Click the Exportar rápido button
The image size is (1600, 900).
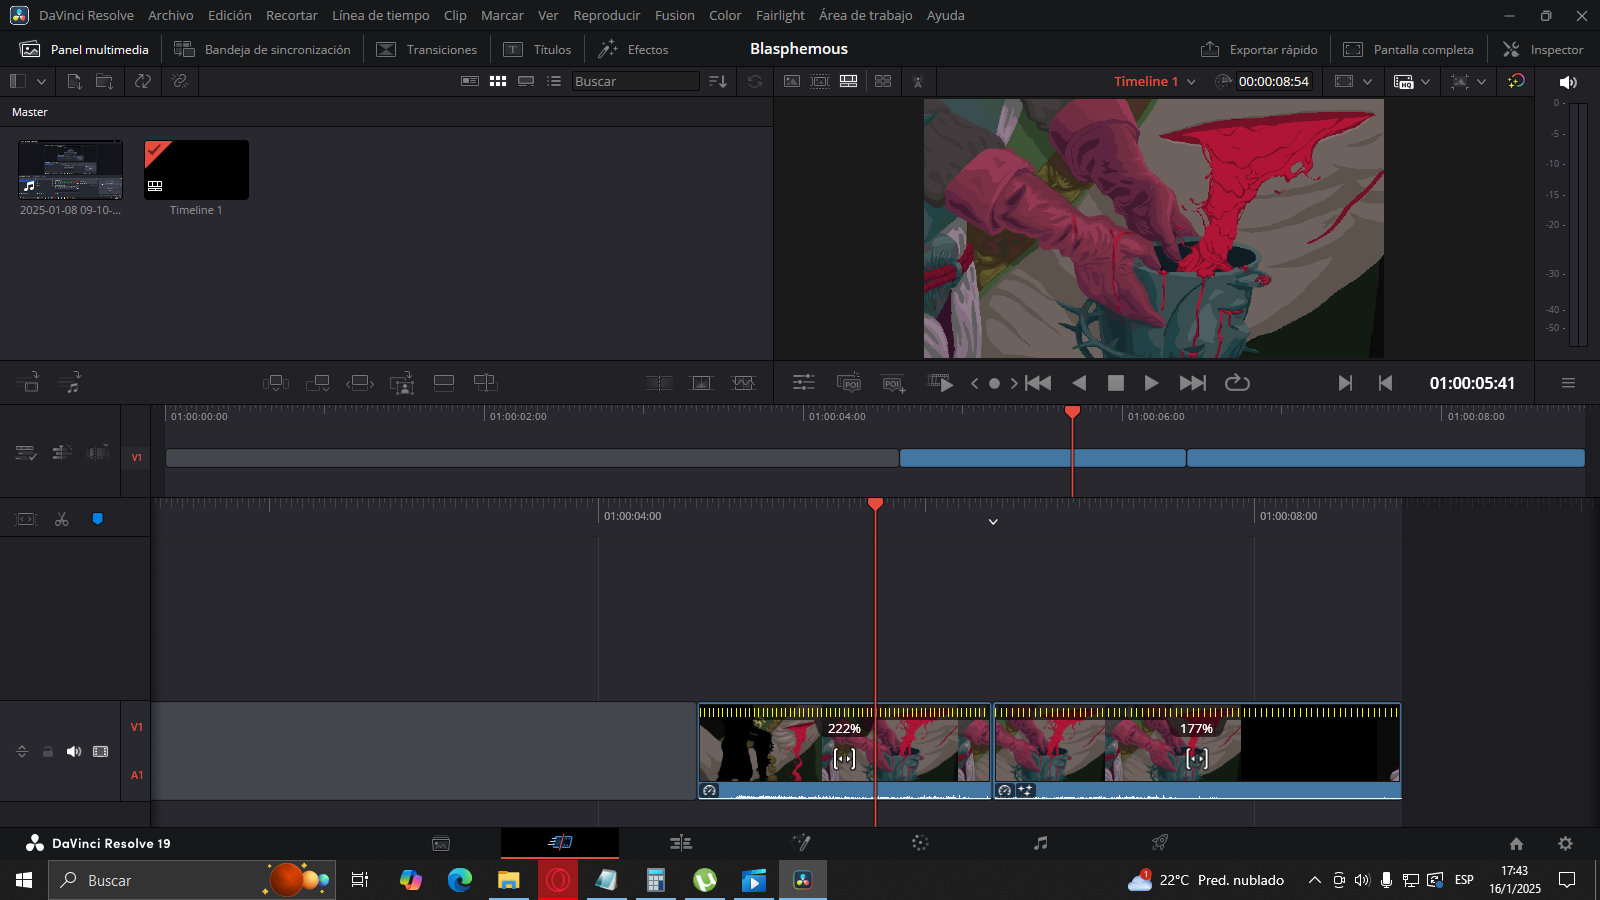coord(1258,49)
